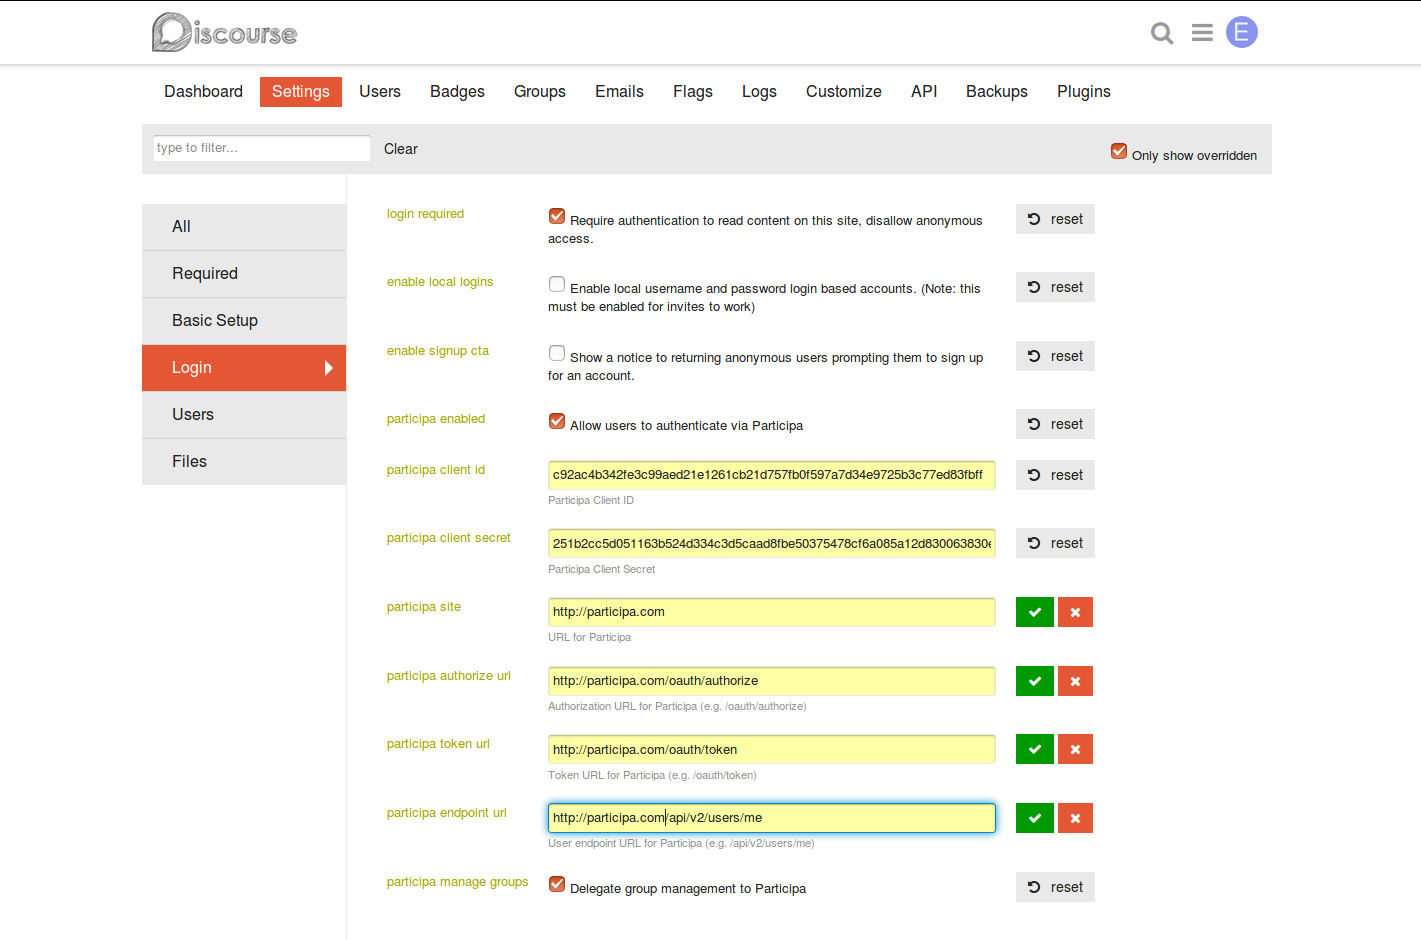Open the API tab
The height and width of the screenshot is (940, 1421).
[x=924, y=91]
